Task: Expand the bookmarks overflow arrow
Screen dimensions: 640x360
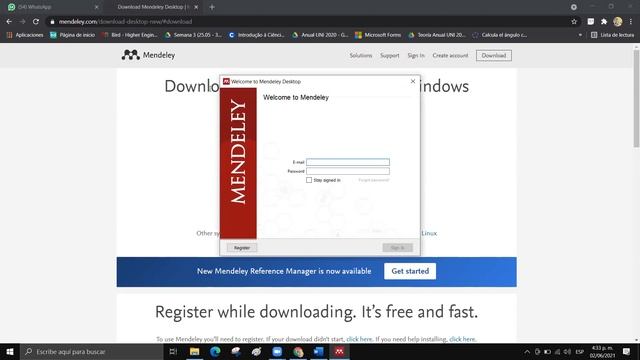Action: pos(580,35)
